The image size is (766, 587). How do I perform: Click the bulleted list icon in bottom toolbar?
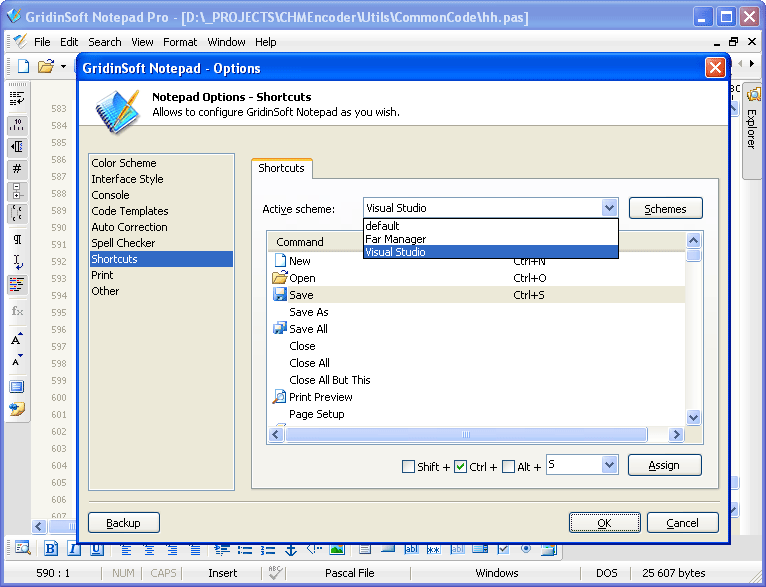[x=244, y=549]
